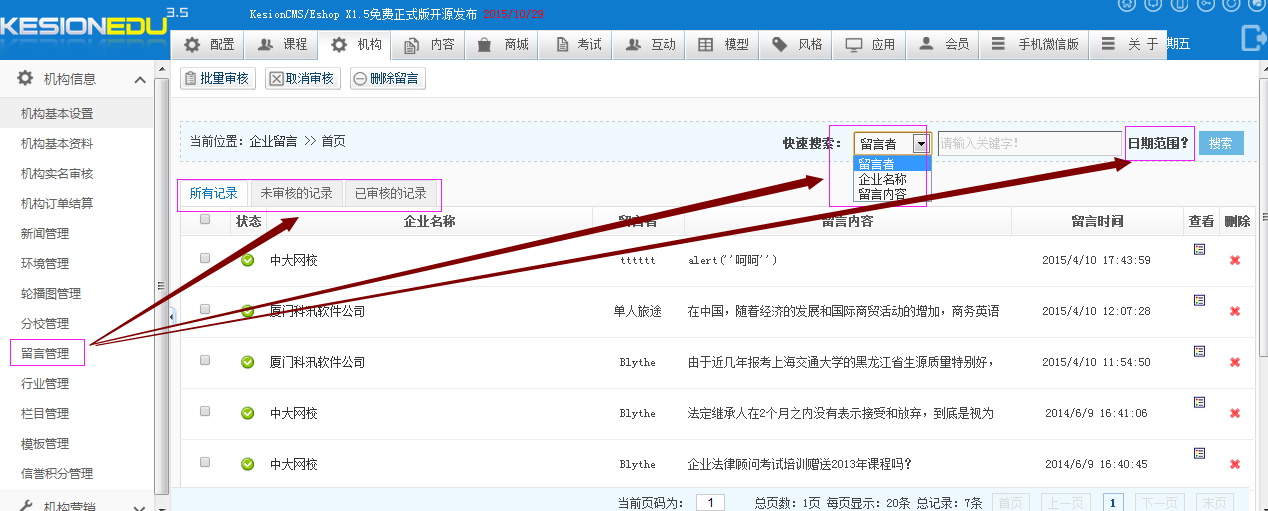The height and width of the screenshot is (511, 1268).
Task: Click the key icon in top bar
Action: (x=1205, y=4)
